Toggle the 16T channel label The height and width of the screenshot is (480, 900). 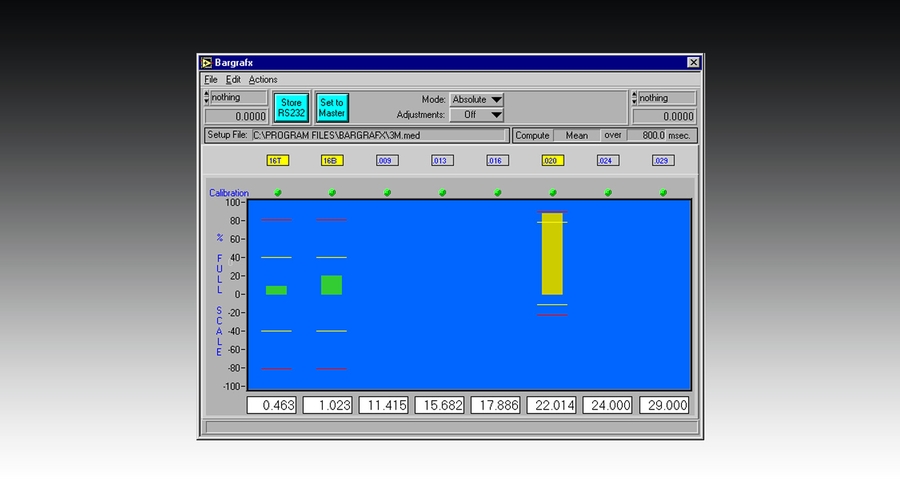[277, 160]
